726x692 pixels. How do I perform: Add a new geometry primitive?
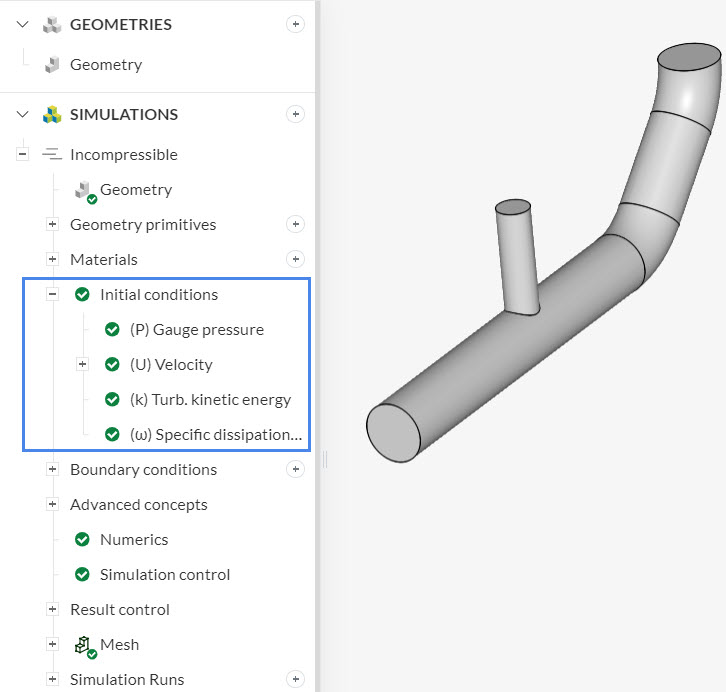coord(295,224)
